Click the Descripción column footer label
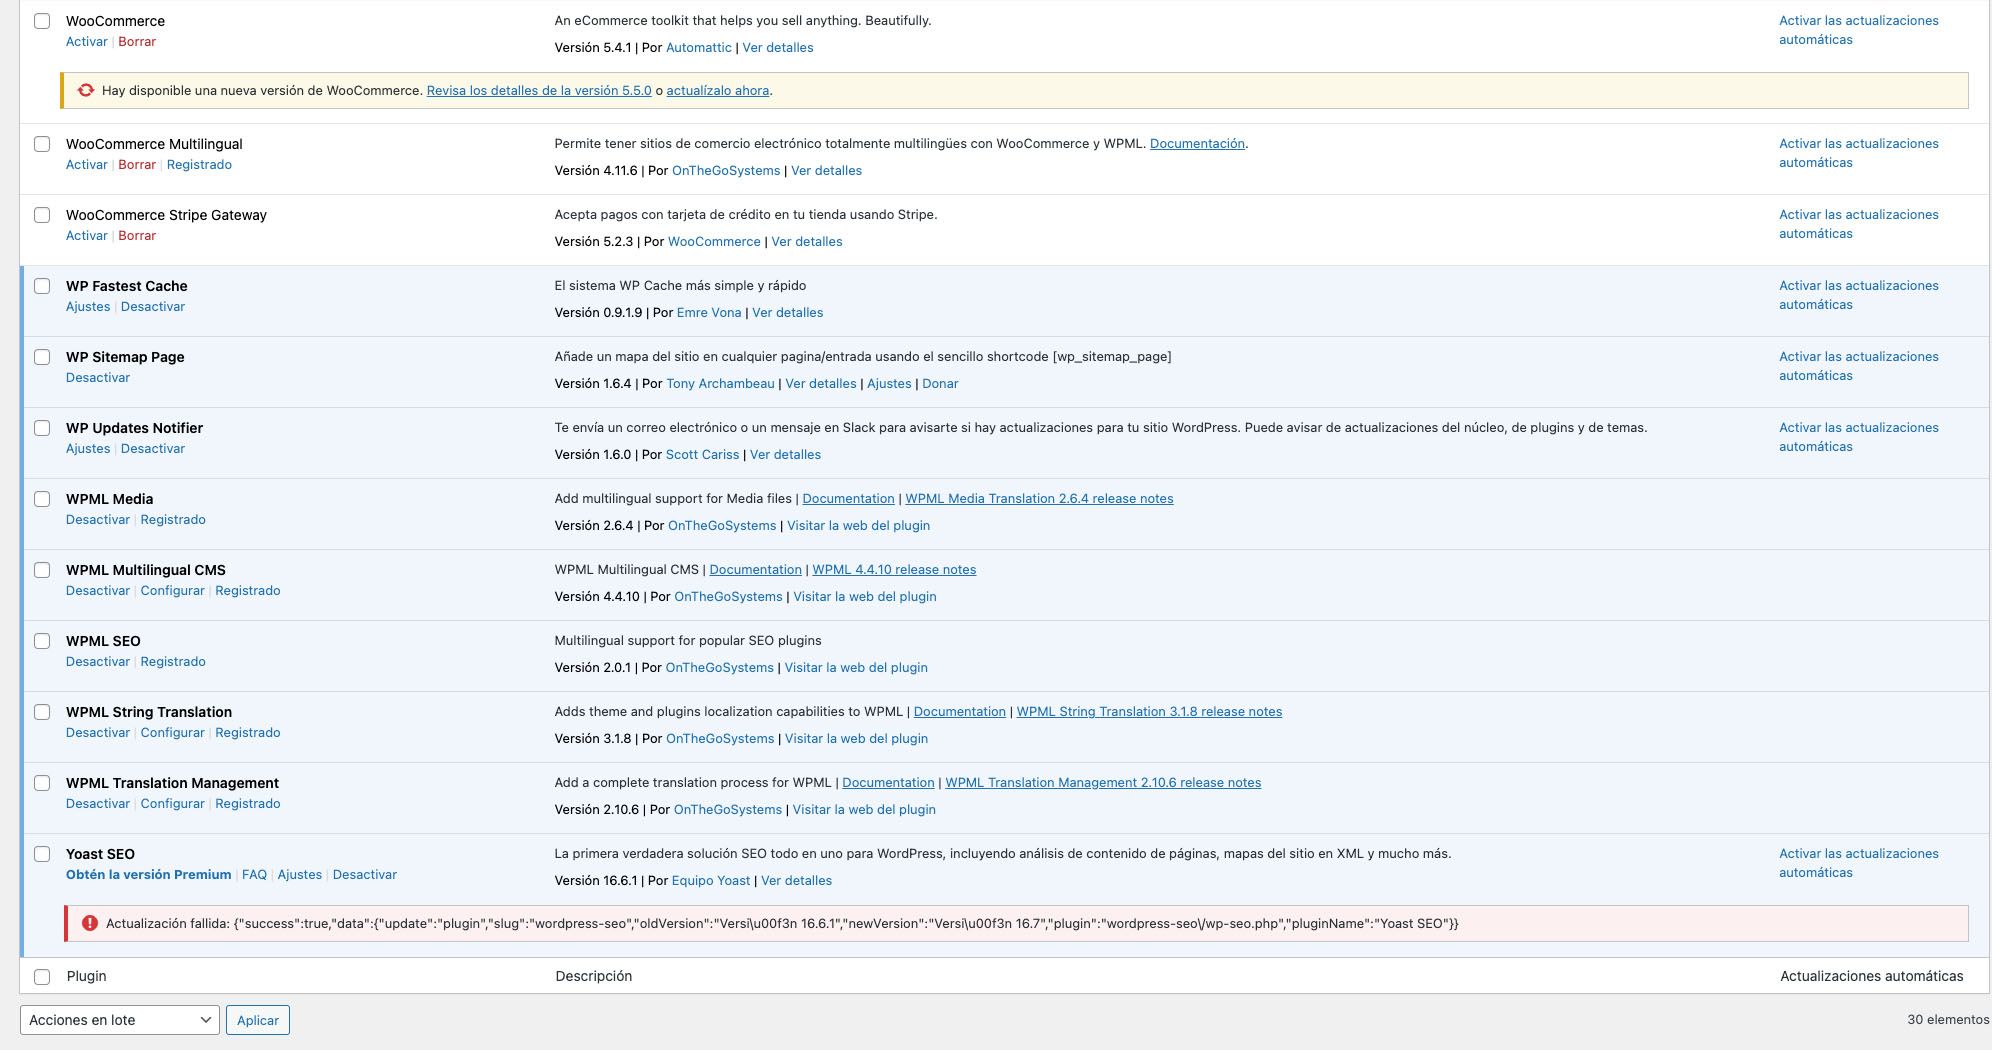The width and height of the screenshot is (1992, 1050). [x=594, y=976]
